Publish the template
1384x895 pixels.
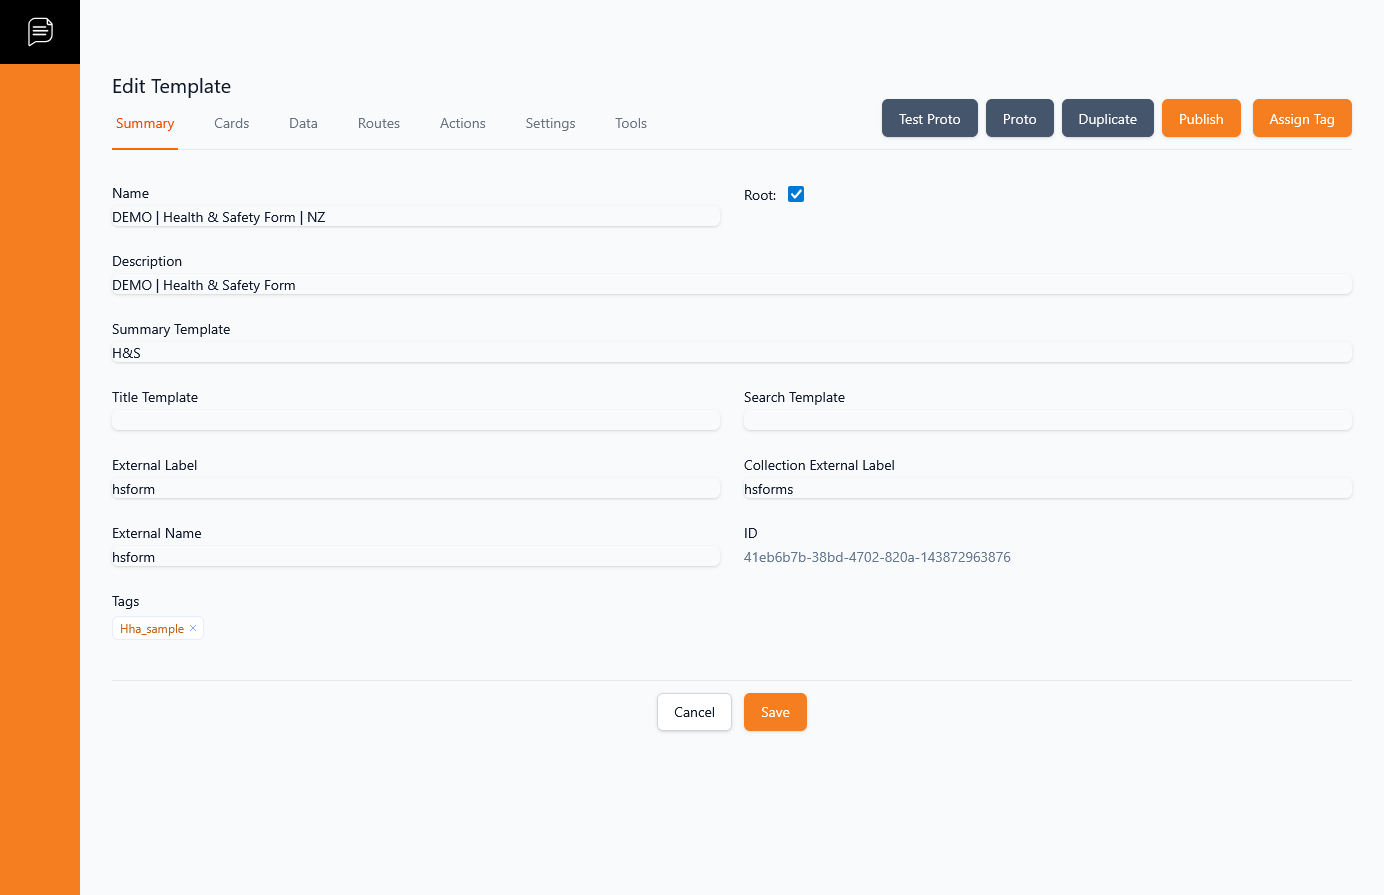[x=1200, y=118]
